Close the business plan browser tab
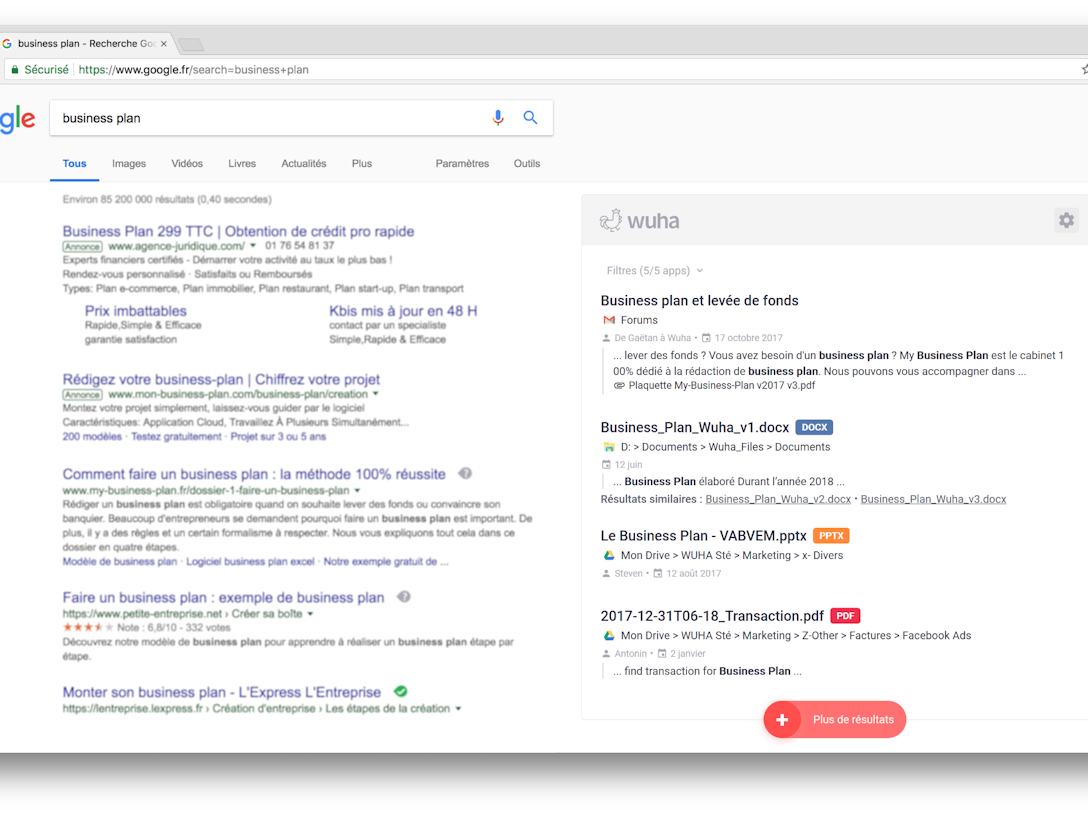 164,44
